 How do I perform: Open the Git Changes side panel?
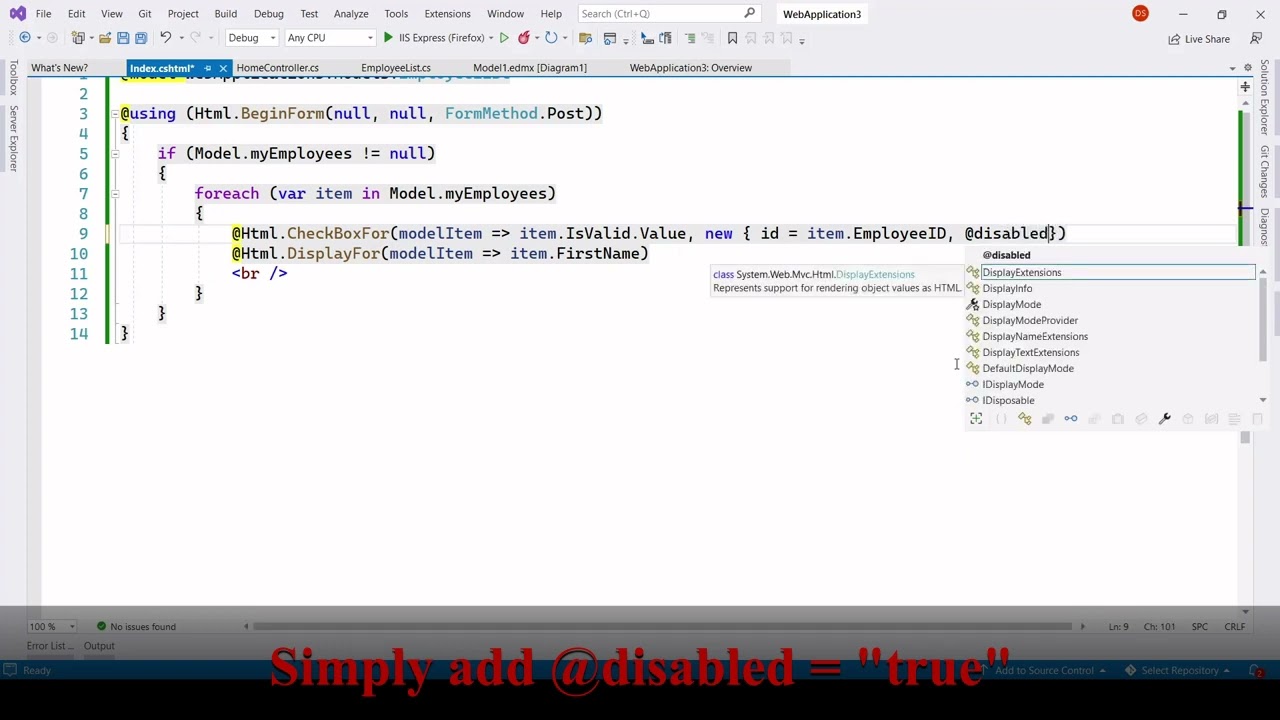1265,172
